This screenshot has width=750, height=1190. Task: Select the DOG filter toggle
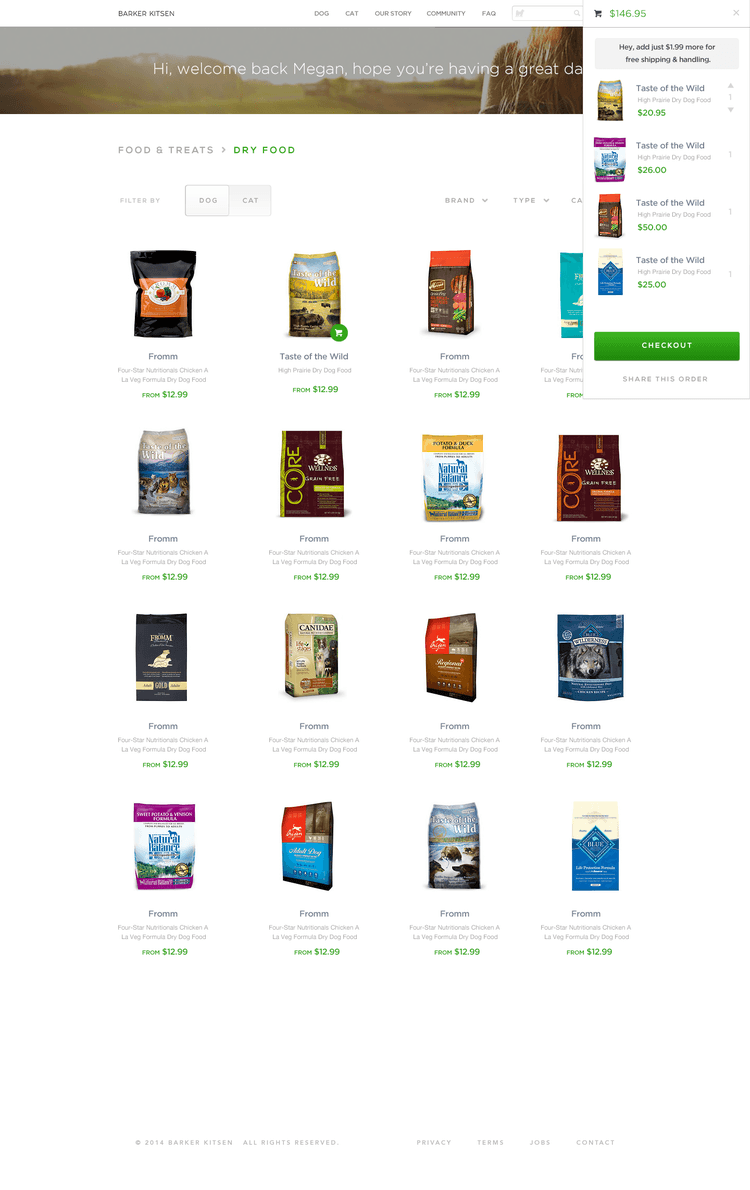[207, 200]
